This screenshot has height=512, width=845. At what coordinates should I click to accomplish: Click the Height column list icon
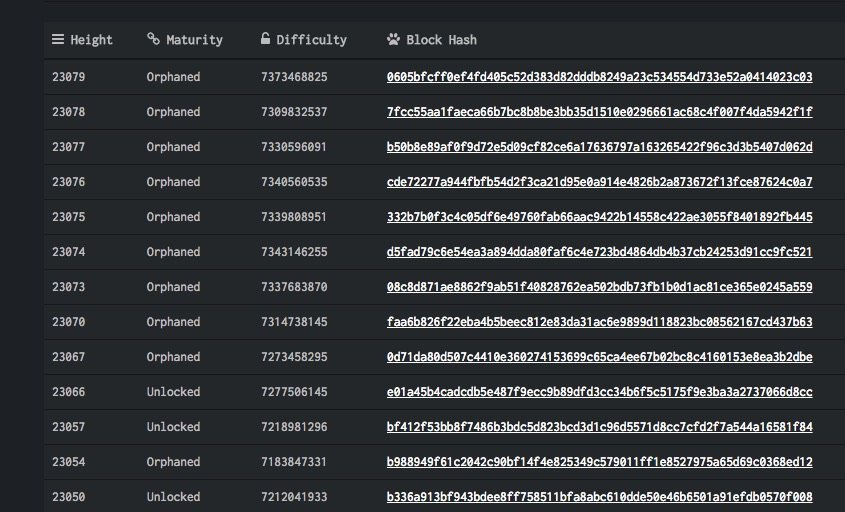click(x=58, y=40)
